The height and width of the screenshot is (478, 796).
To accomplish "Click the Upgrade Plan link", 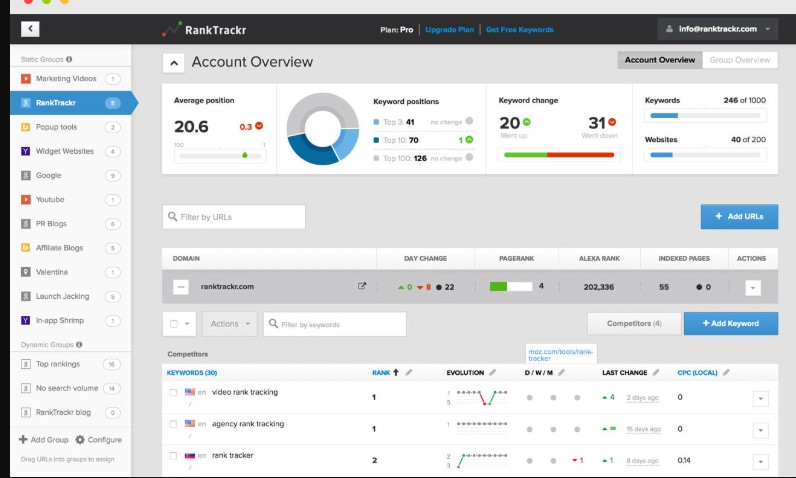I will coord(448,30).
